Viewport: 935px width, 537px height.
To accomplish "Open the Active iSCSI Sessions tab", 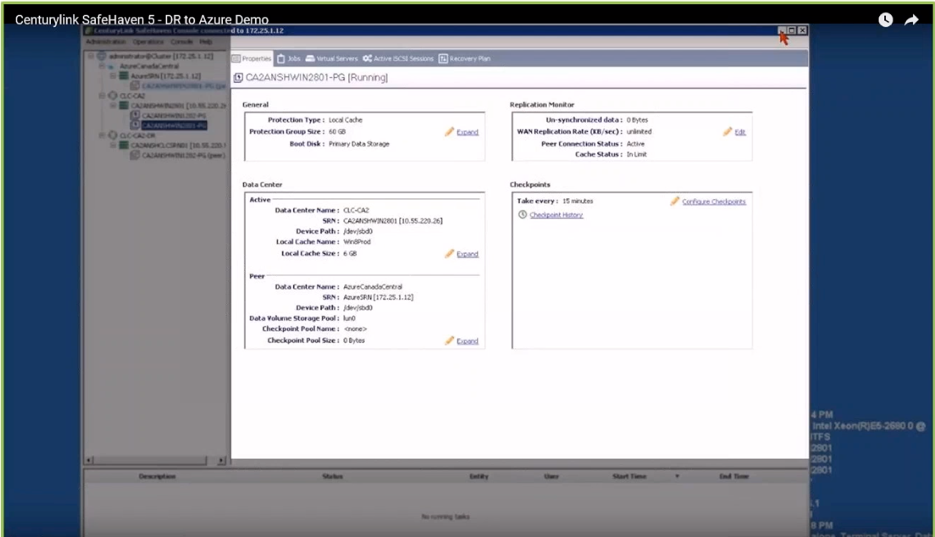I will pyautogui.click(x=398, y=58).
